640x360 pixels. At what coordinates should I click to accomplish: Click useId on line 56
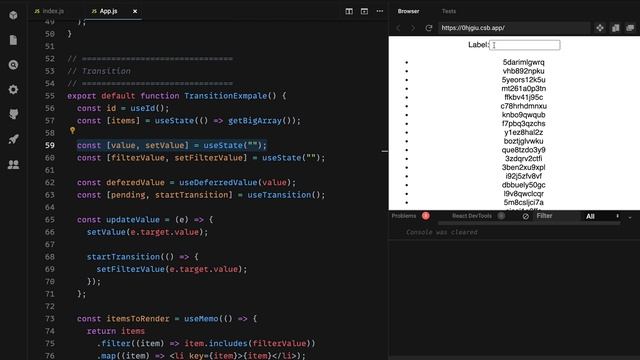tap(142, 108)
